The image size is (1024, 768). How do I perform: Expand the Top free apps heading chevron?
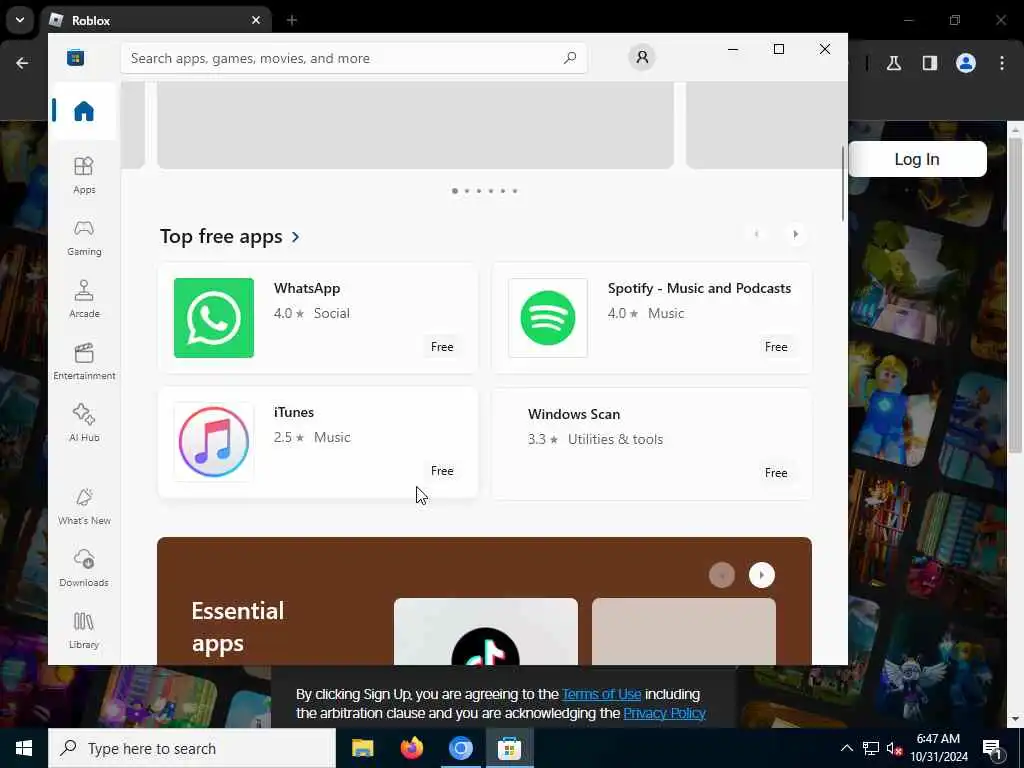tap(296, 236)
